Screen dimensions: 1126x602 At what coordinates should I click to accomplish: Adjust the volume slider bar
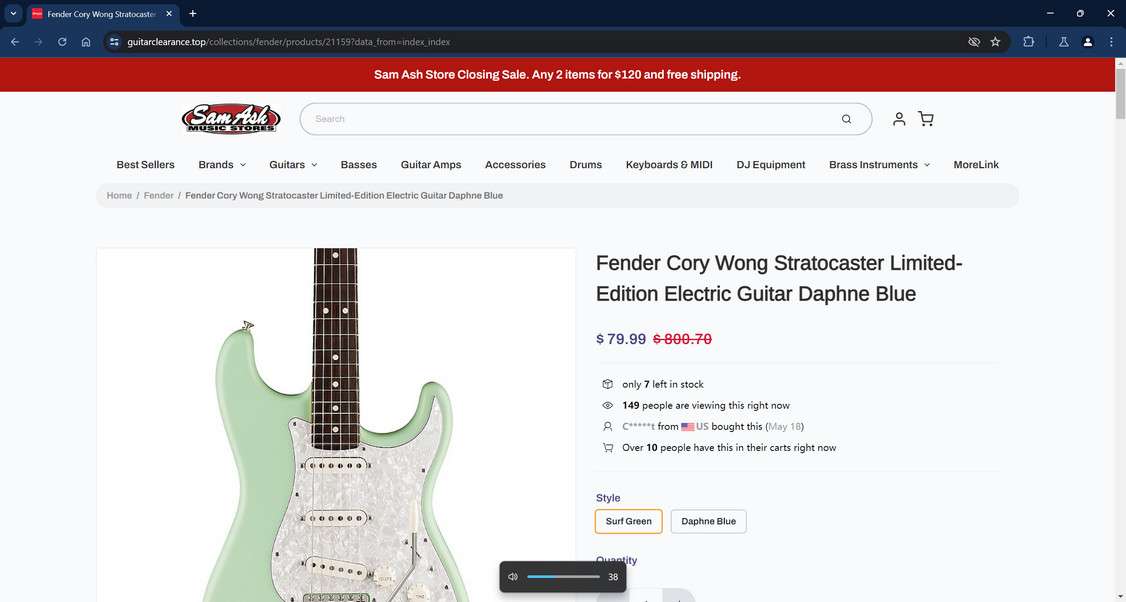pos(564,577)
